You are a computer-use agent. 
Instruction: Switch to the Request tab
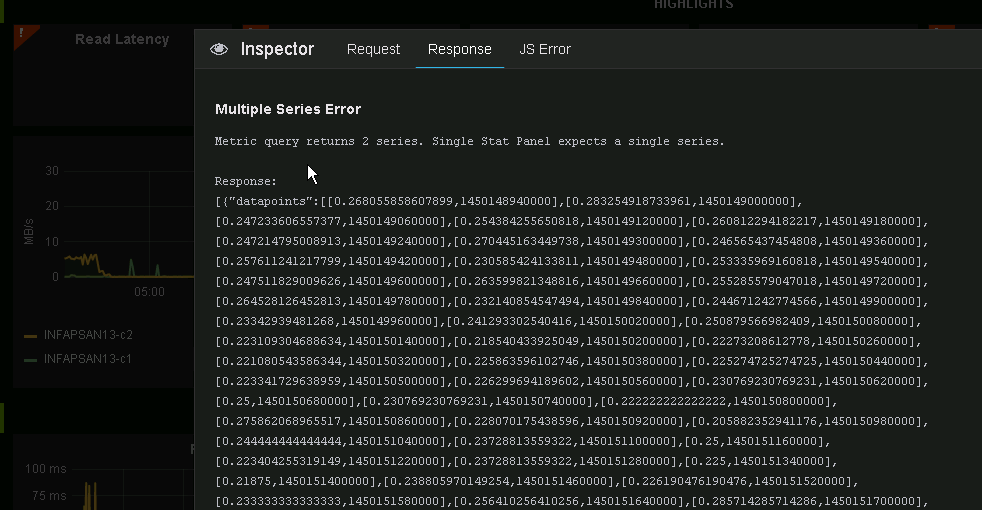pos(373,49)
